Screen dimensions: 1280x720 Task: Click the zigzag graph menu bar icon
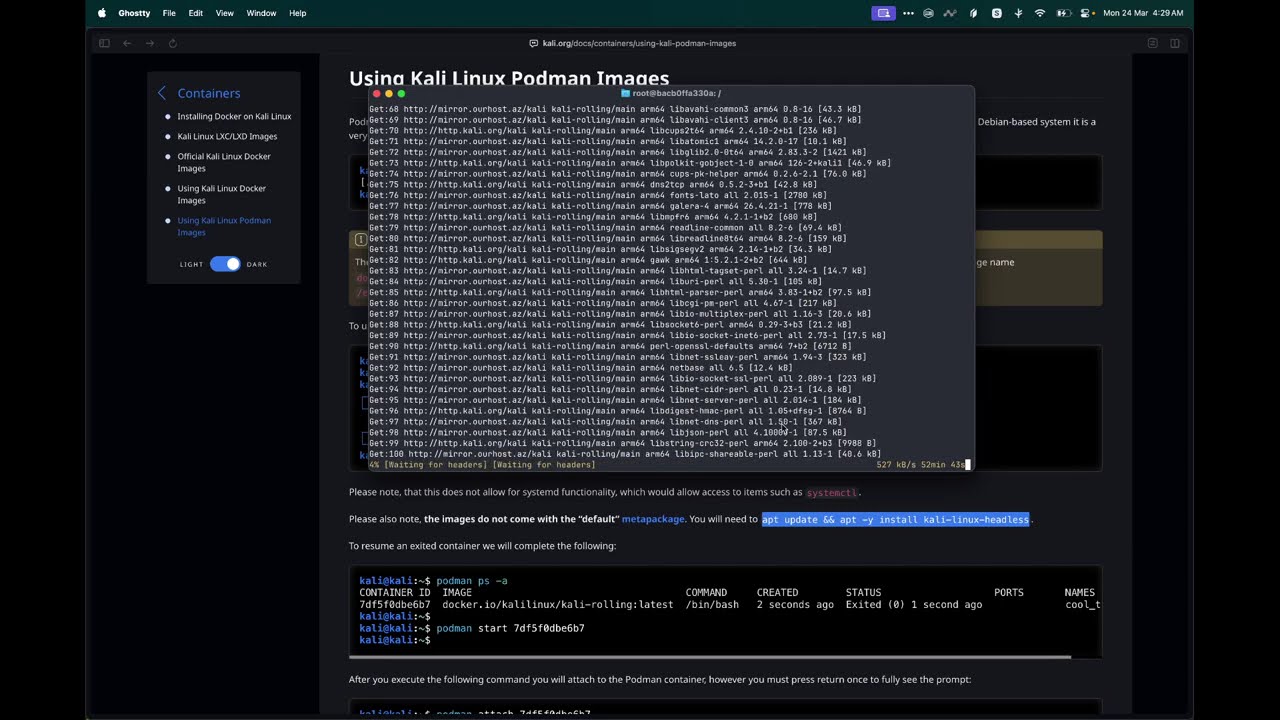pyautogui.click(x=950, y=13)
